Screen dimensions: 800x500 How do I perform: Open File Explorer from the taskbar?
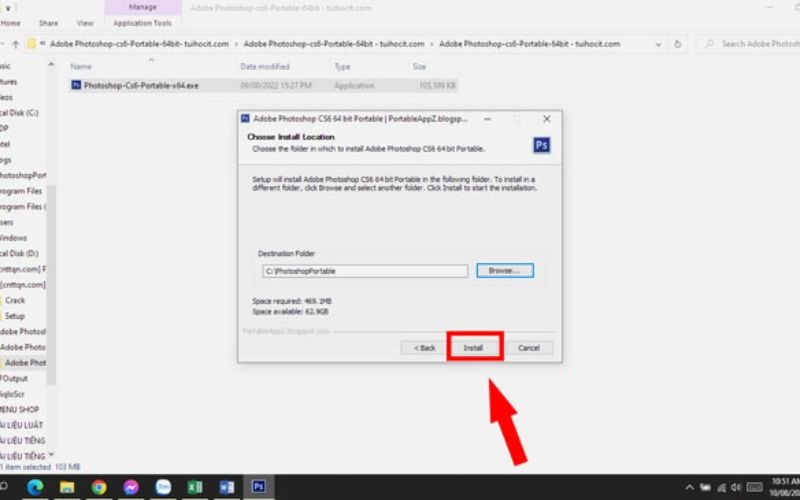pos(67,487)
